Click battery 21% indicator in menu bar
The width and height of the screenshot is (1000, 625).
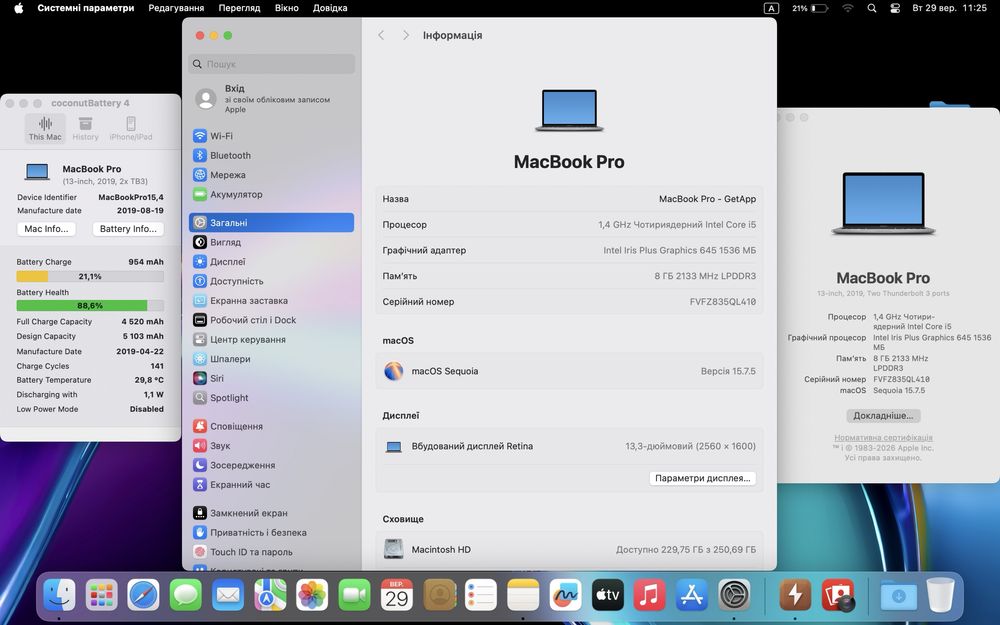point(809,8)
